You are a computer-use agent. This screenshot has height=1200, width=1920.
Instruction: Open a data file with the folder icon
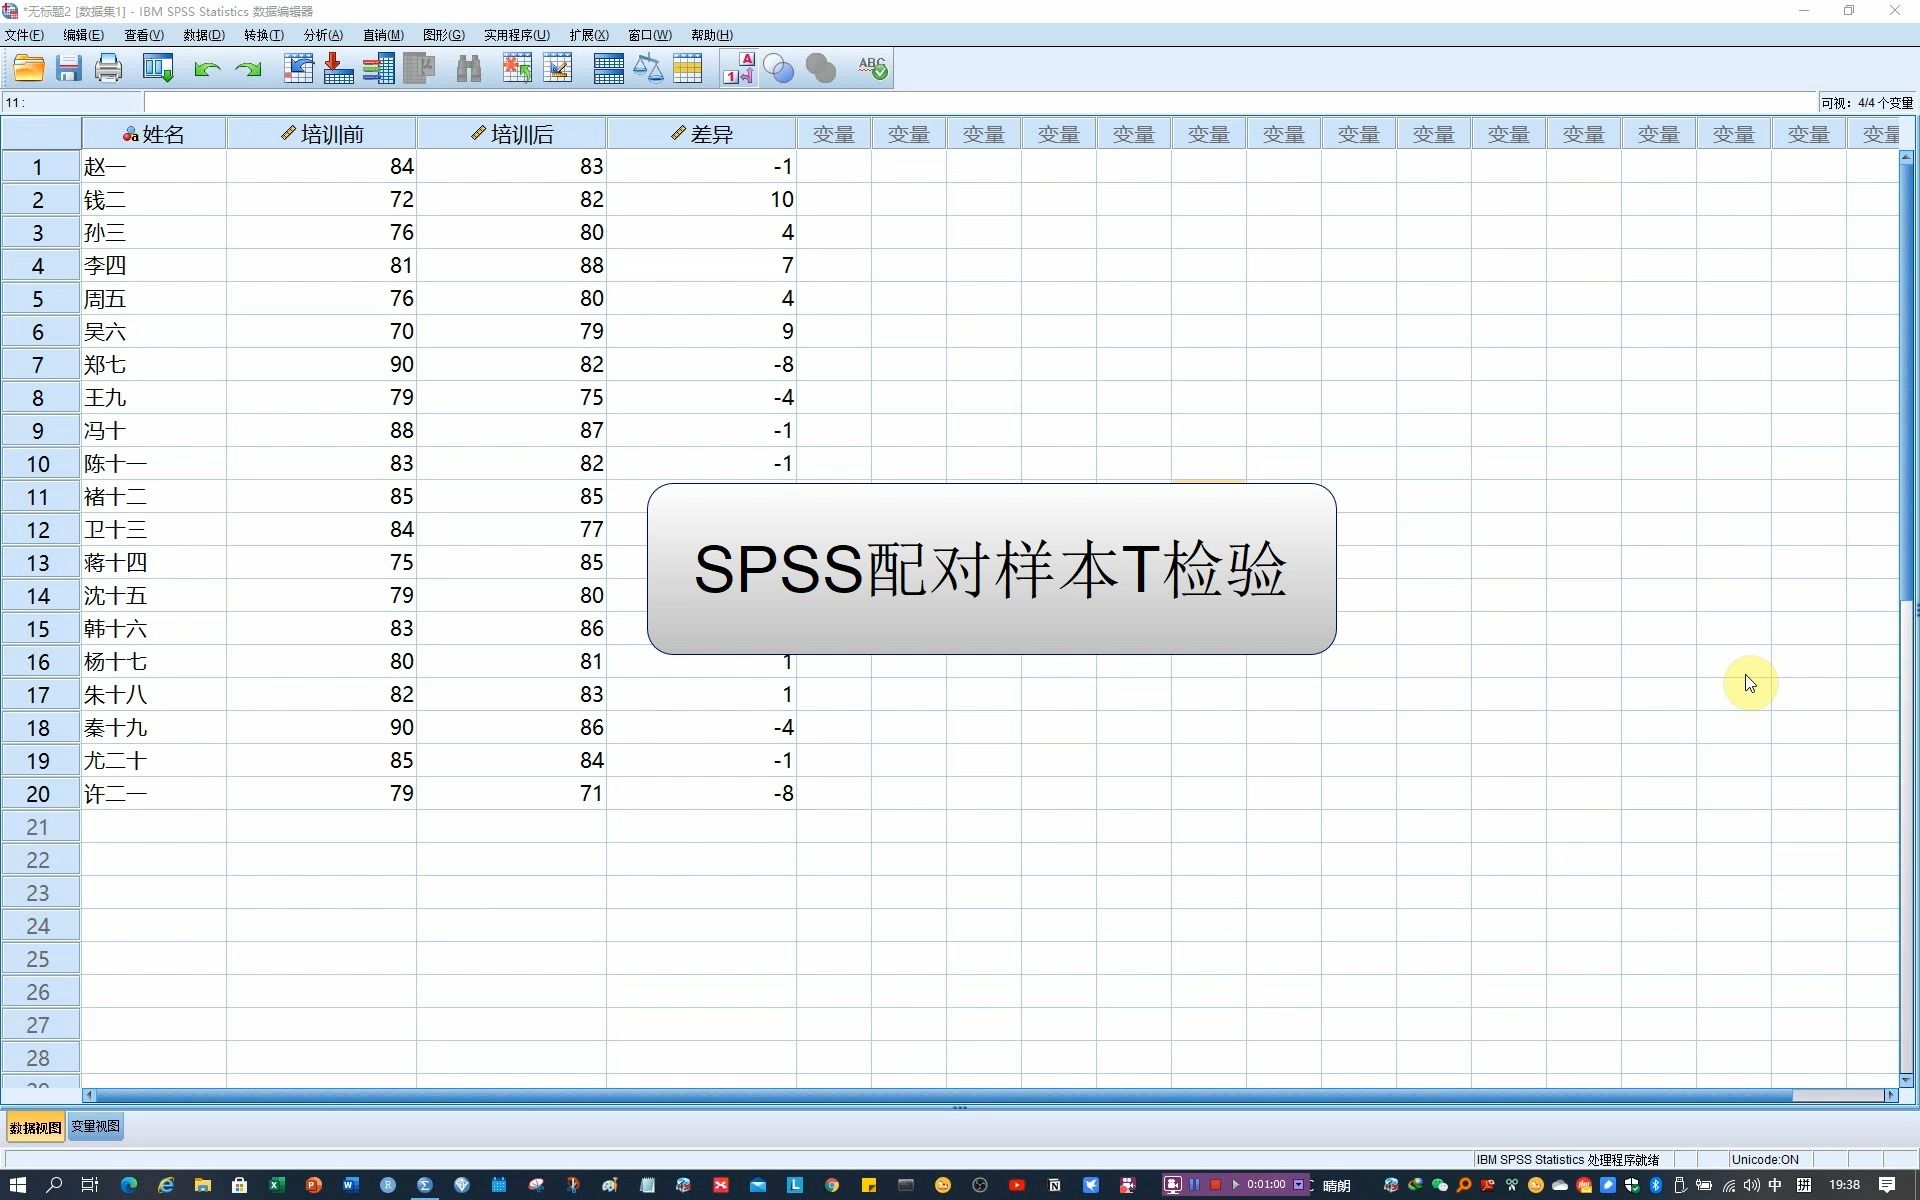point(28,68)
